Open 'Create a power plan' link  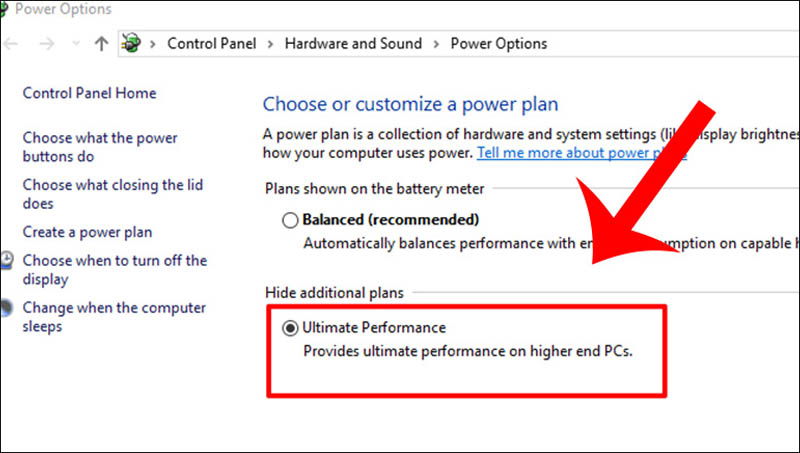[87, 232]
